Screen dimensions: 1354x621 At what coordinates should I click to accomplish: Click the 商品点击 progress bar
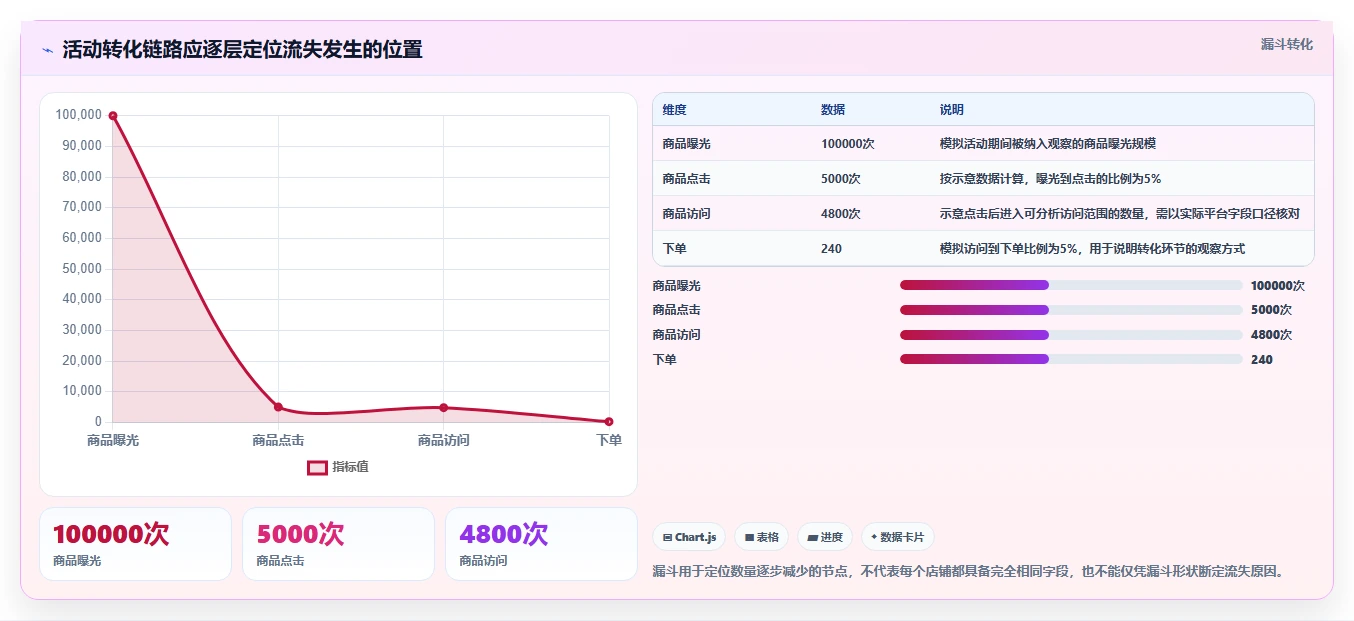coord(1071,310)
